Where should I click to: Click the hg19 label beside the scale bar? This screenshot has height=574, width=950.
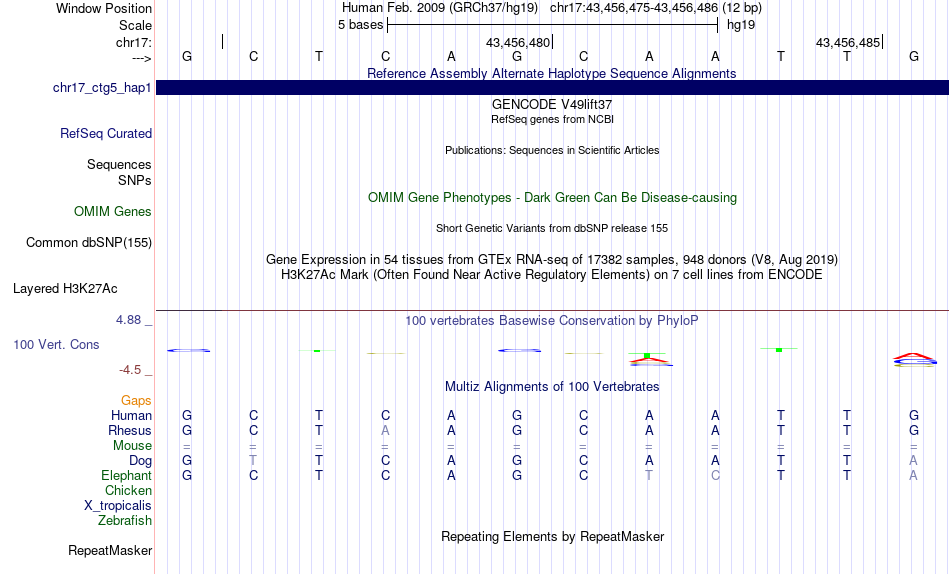coord(741,25)
